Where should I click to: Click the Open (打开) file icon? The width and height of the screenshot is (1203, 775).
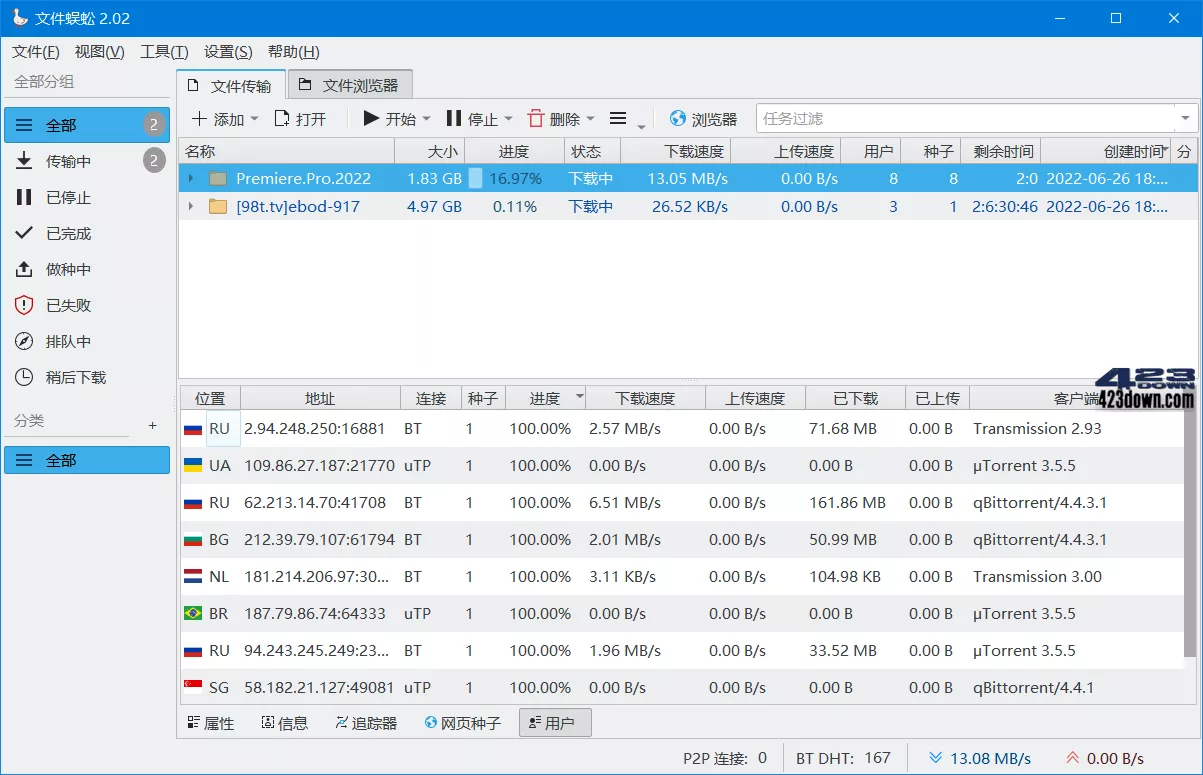pos(282,119)
